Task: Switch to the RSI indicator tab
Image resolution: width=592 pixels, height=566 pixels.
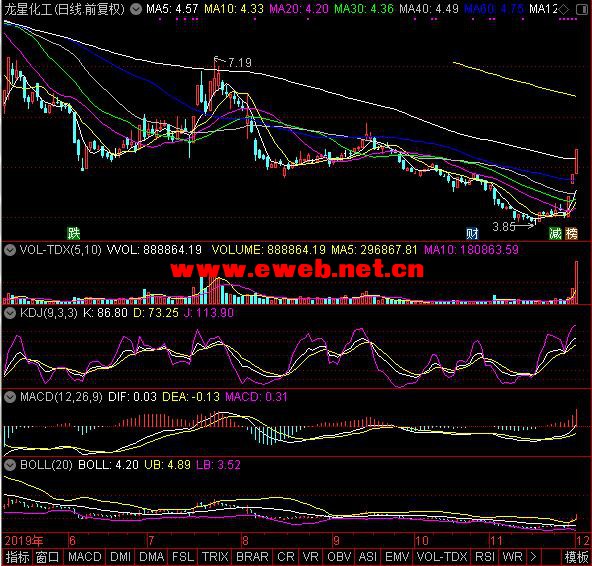Action: point(485,557)
